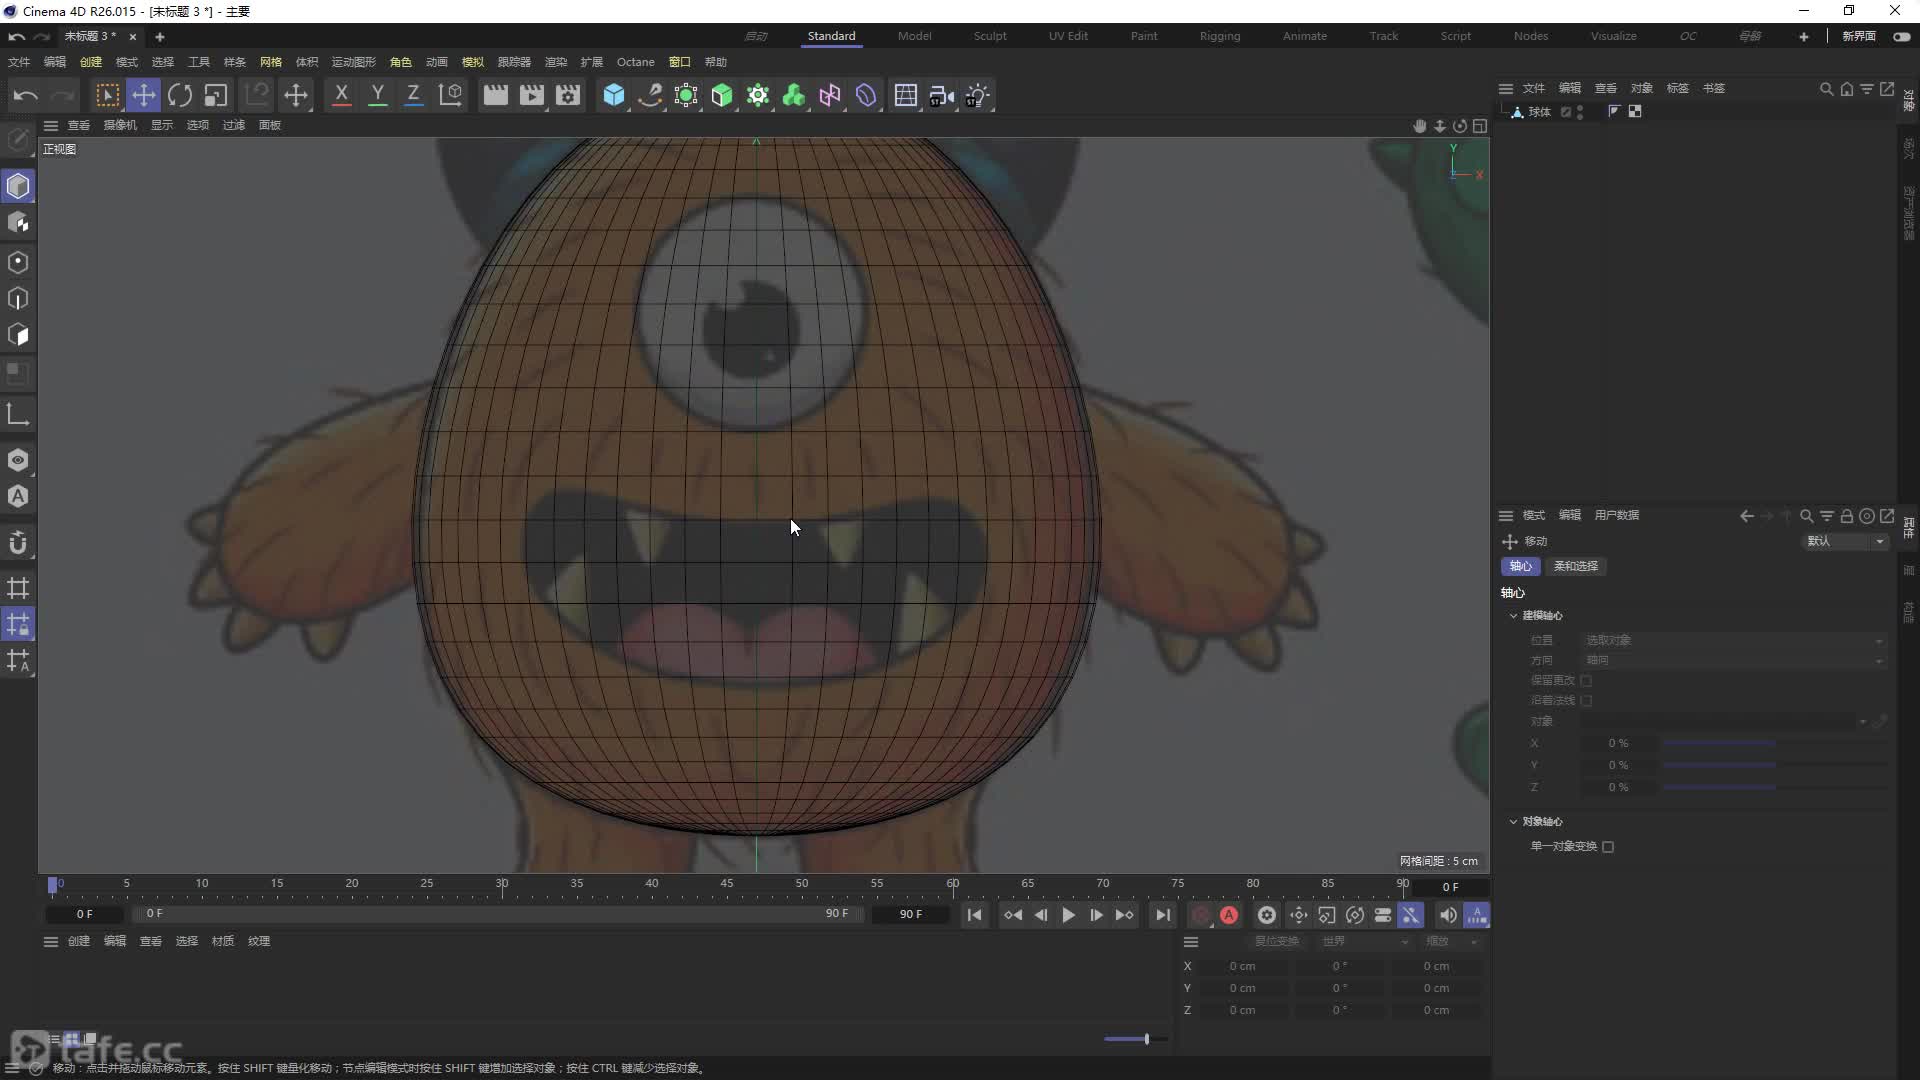1920x1080 pixels.
Task: Toggle the X axis lock
Action: (x=341, y=95)
